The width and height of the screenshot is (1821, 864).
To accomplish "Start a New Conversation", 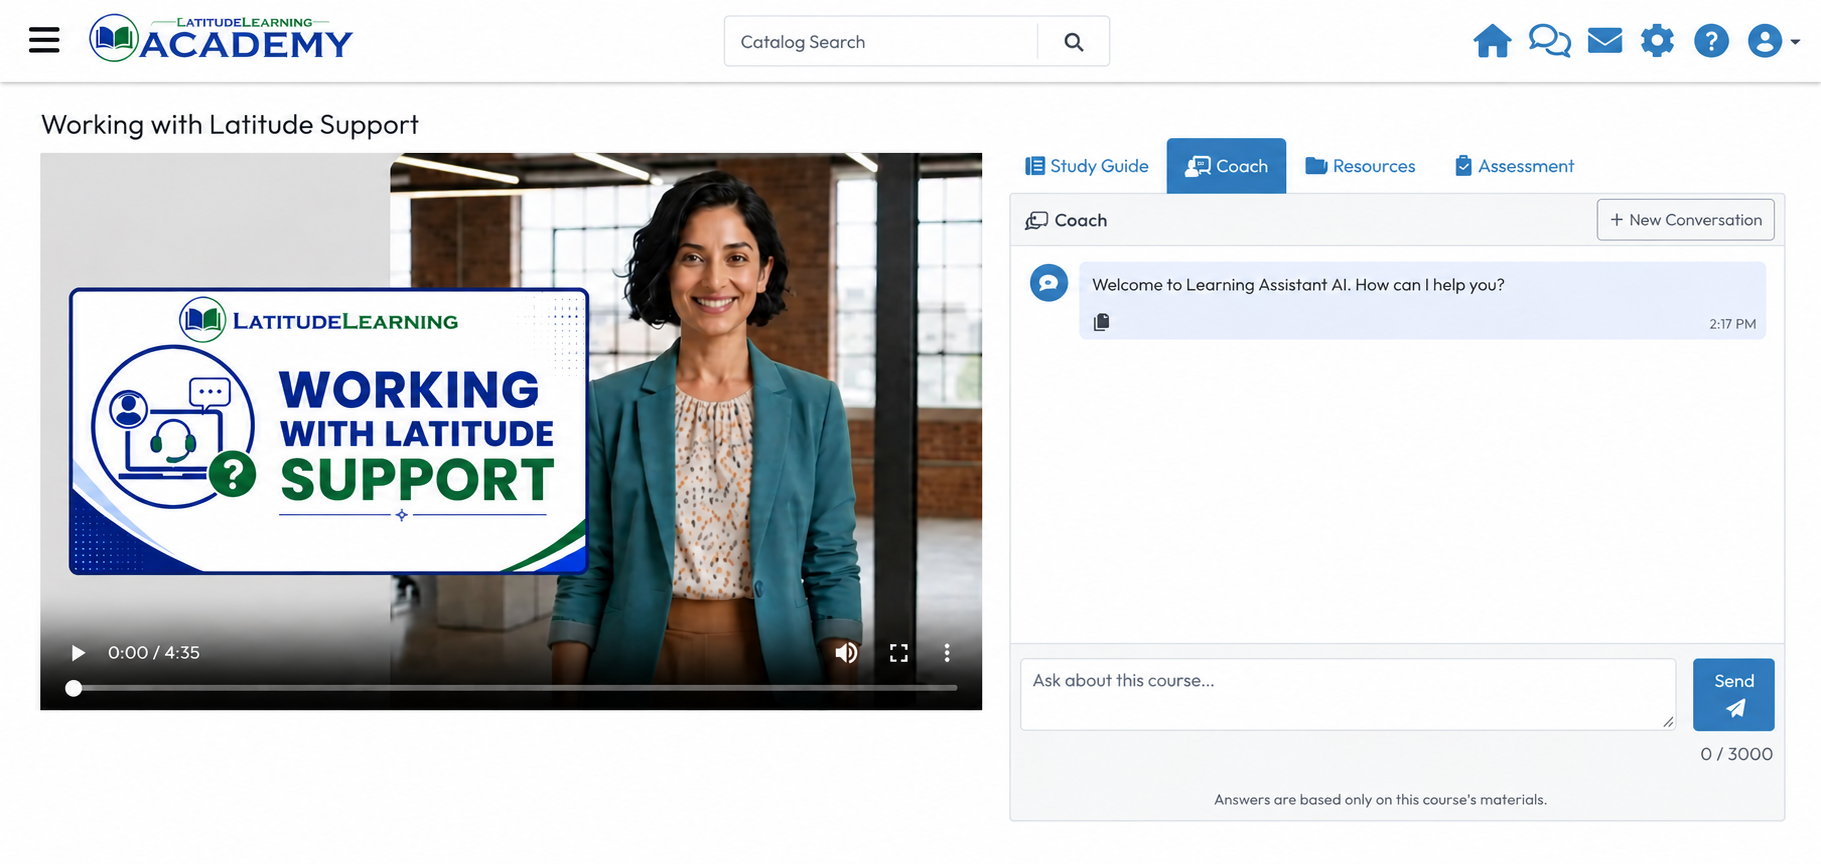I will [1686, 220].
